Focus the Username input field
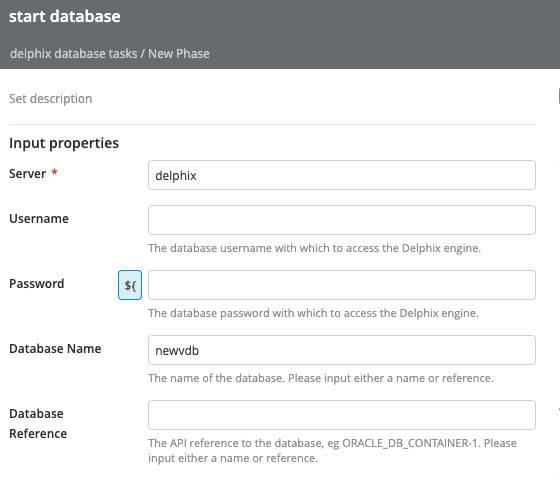This screenshot has width=560, height=480. (x=342, y=220)
